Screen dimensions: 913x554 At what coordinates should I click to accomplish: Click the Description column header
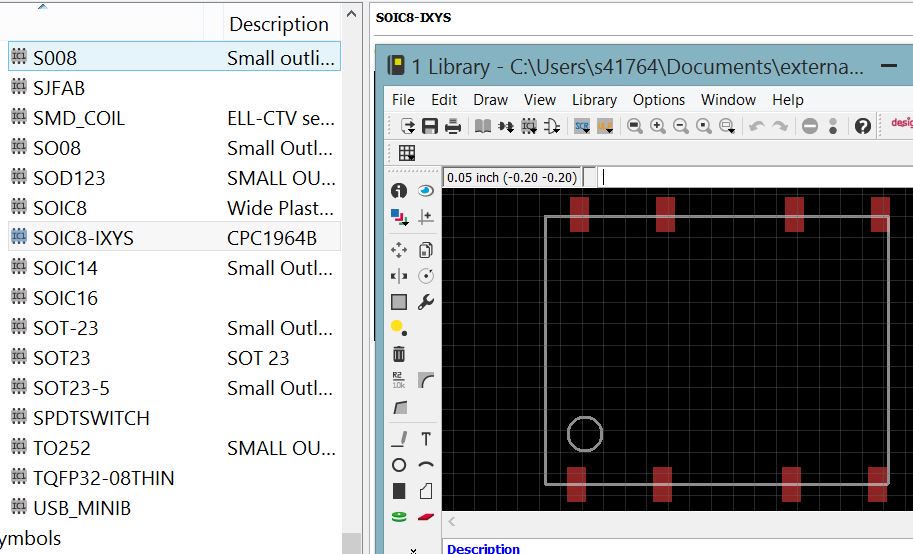click(x=279, y=24)
